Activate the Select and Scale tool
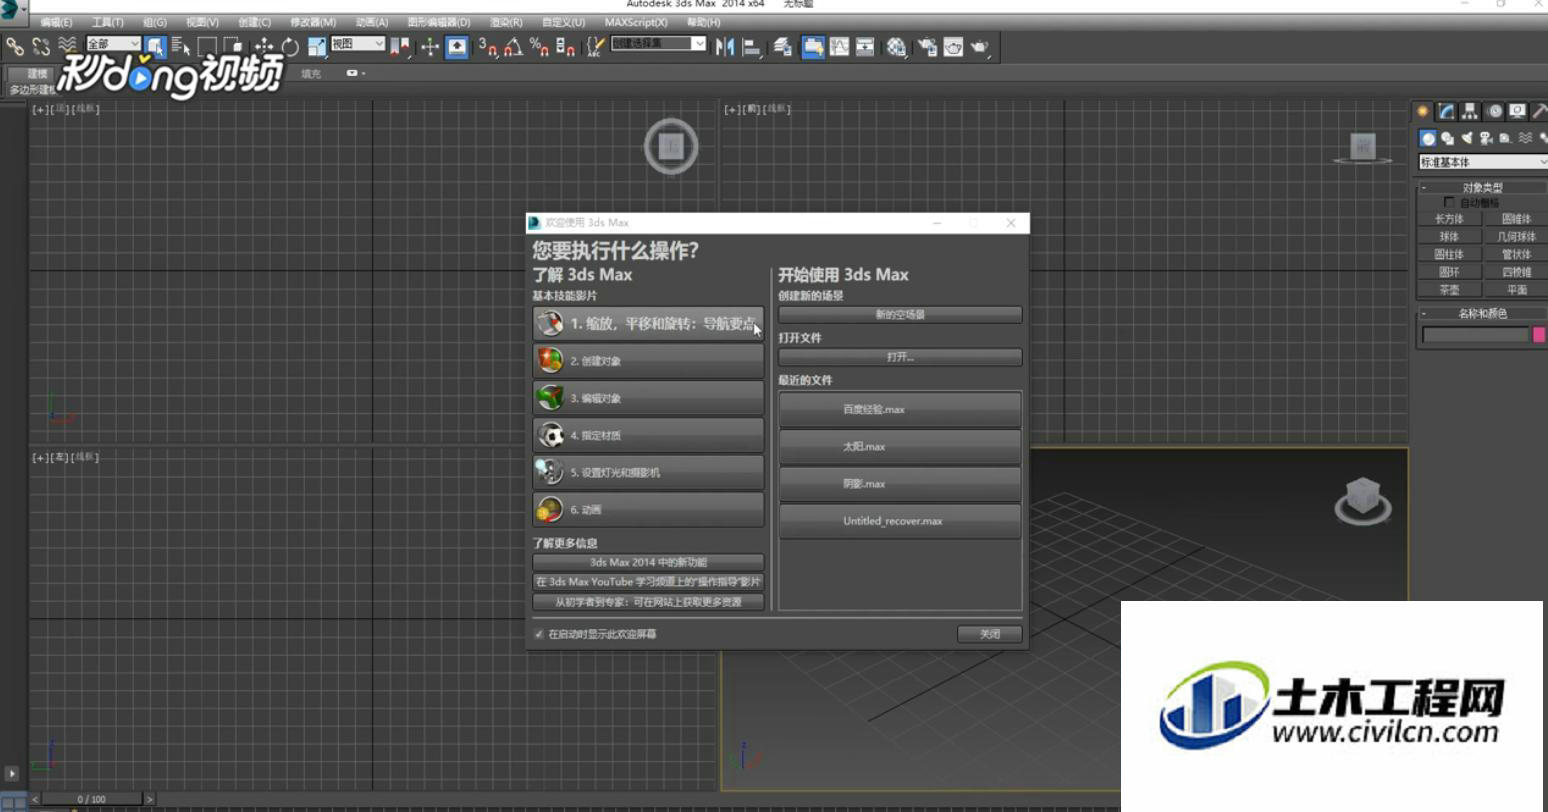The height and width of the screenshot is (812, 1548). point(317,46)
